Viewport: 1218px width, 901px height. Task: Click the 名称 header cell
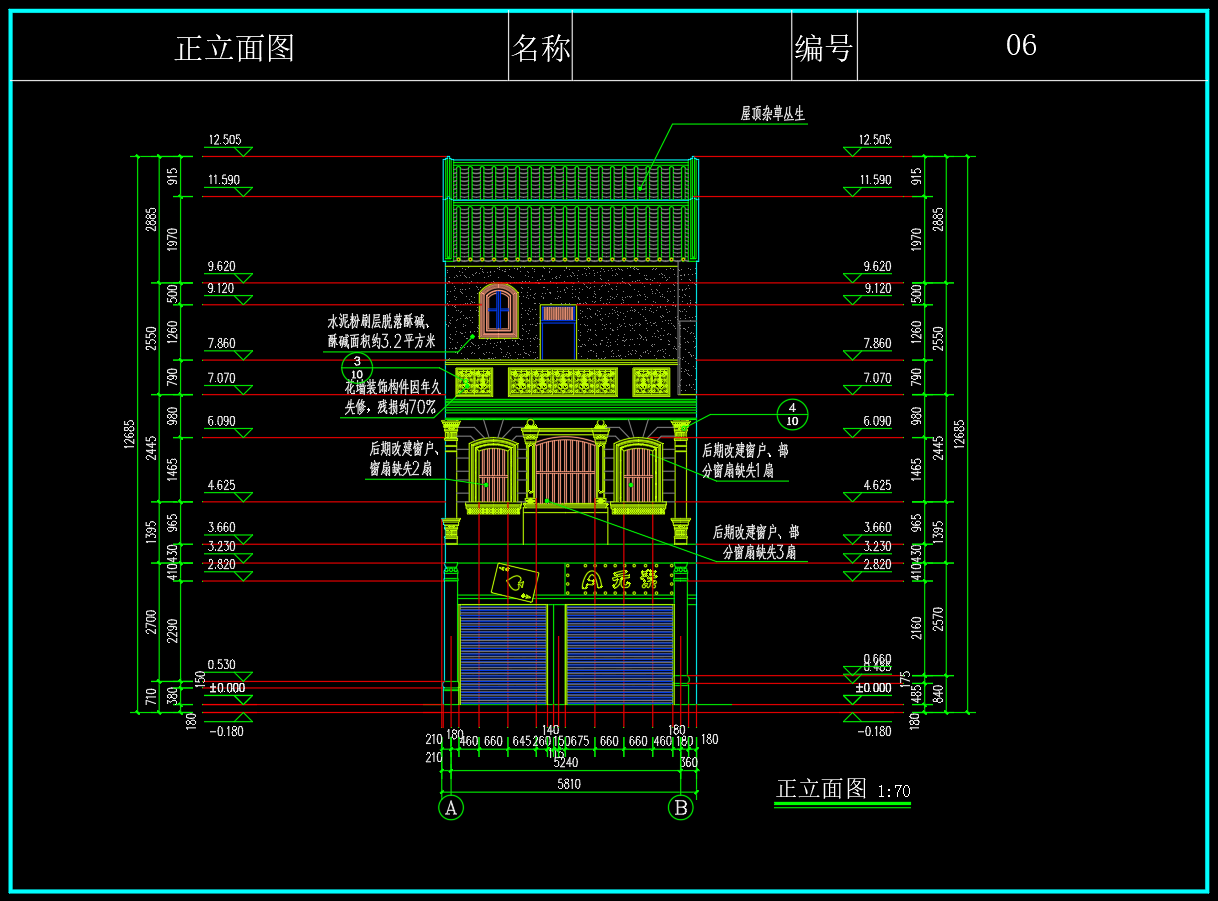541,47
